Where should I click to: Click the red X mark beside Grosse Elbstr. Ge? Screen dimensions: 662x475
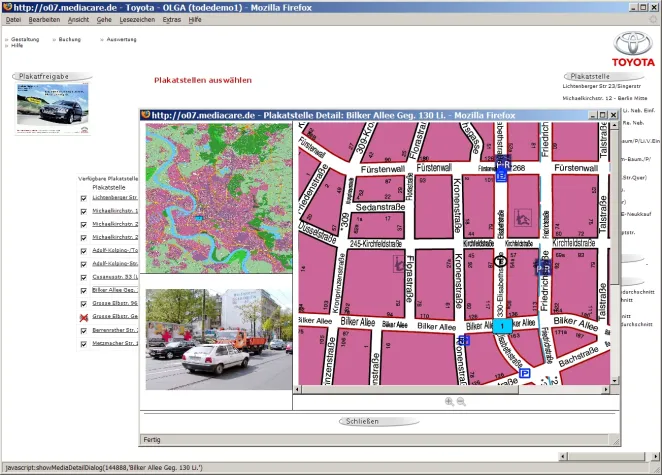pyautogui.click(x=83, y=316)
